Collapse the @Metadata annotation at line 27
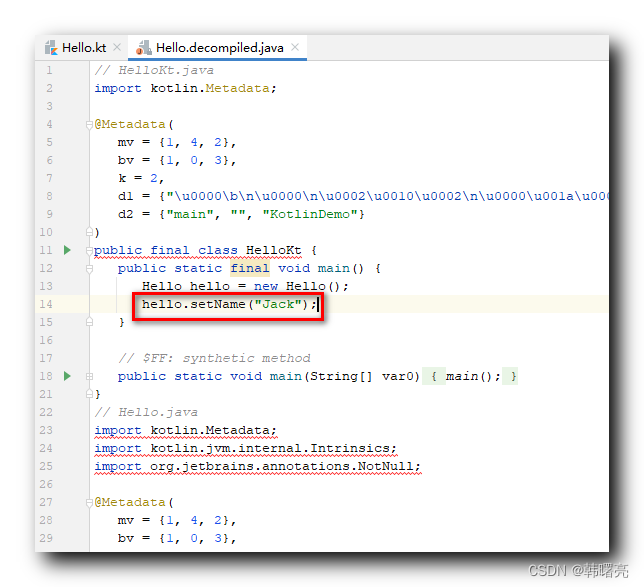Viewport: 644px width, 587px height. (x=89, y=502)
